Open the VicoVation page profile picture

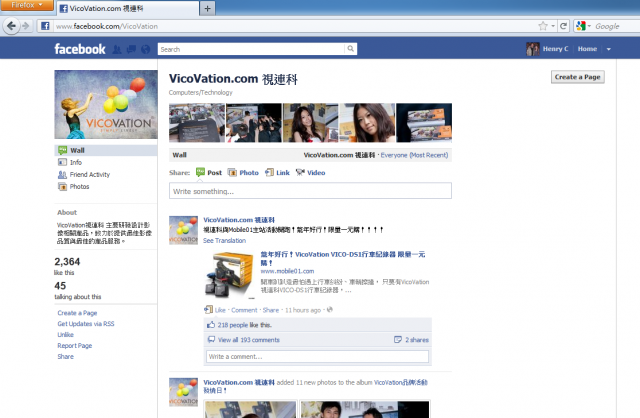(x=106, y=104)
